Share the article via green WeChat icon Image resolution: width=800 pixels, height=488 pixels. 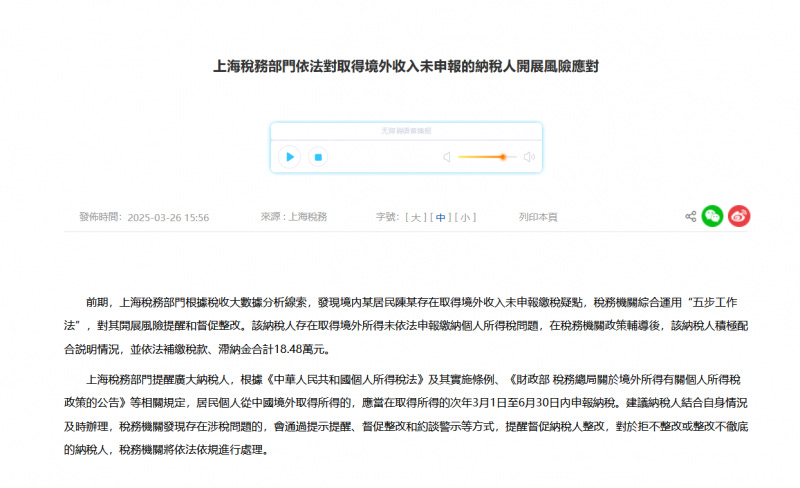[712, 216]
